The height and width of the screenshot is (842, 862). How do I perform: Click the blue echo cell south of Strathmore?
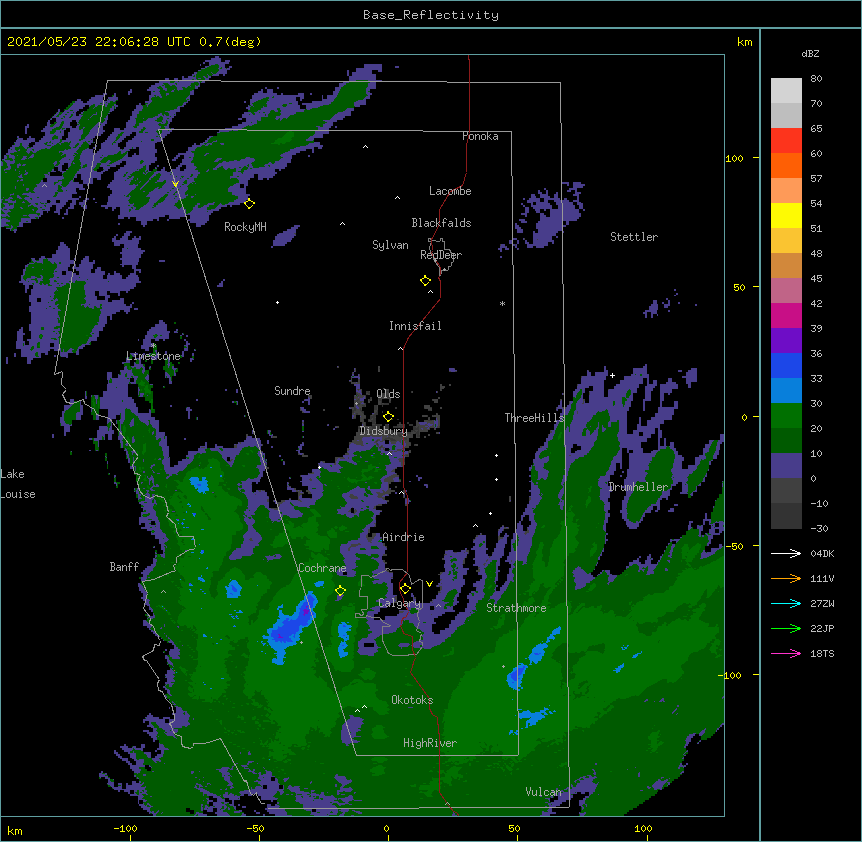point(517,676)
